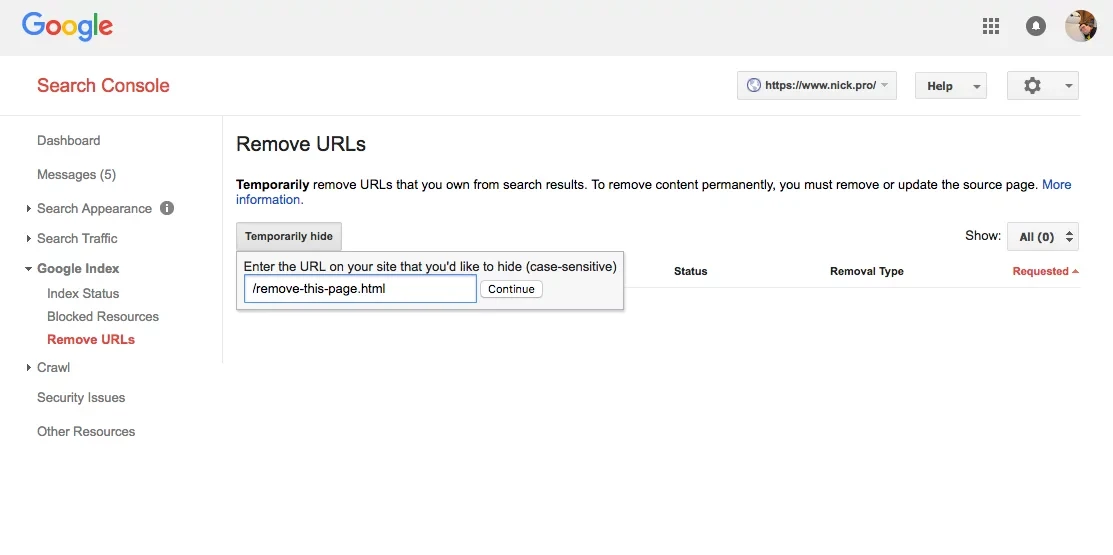
Task: Click the Search Appearance info icon
Action: 167,208
